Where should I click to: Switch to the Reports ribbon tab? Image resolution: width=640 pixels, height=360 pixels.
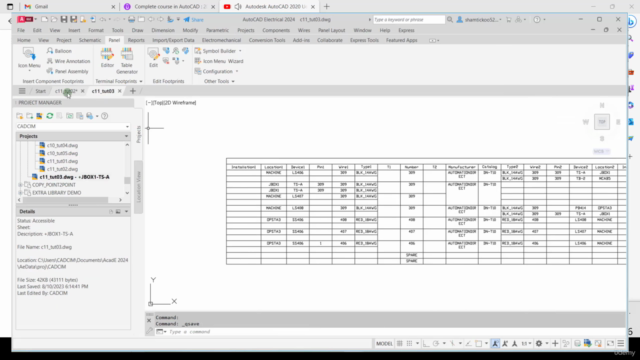click(136, 40)
